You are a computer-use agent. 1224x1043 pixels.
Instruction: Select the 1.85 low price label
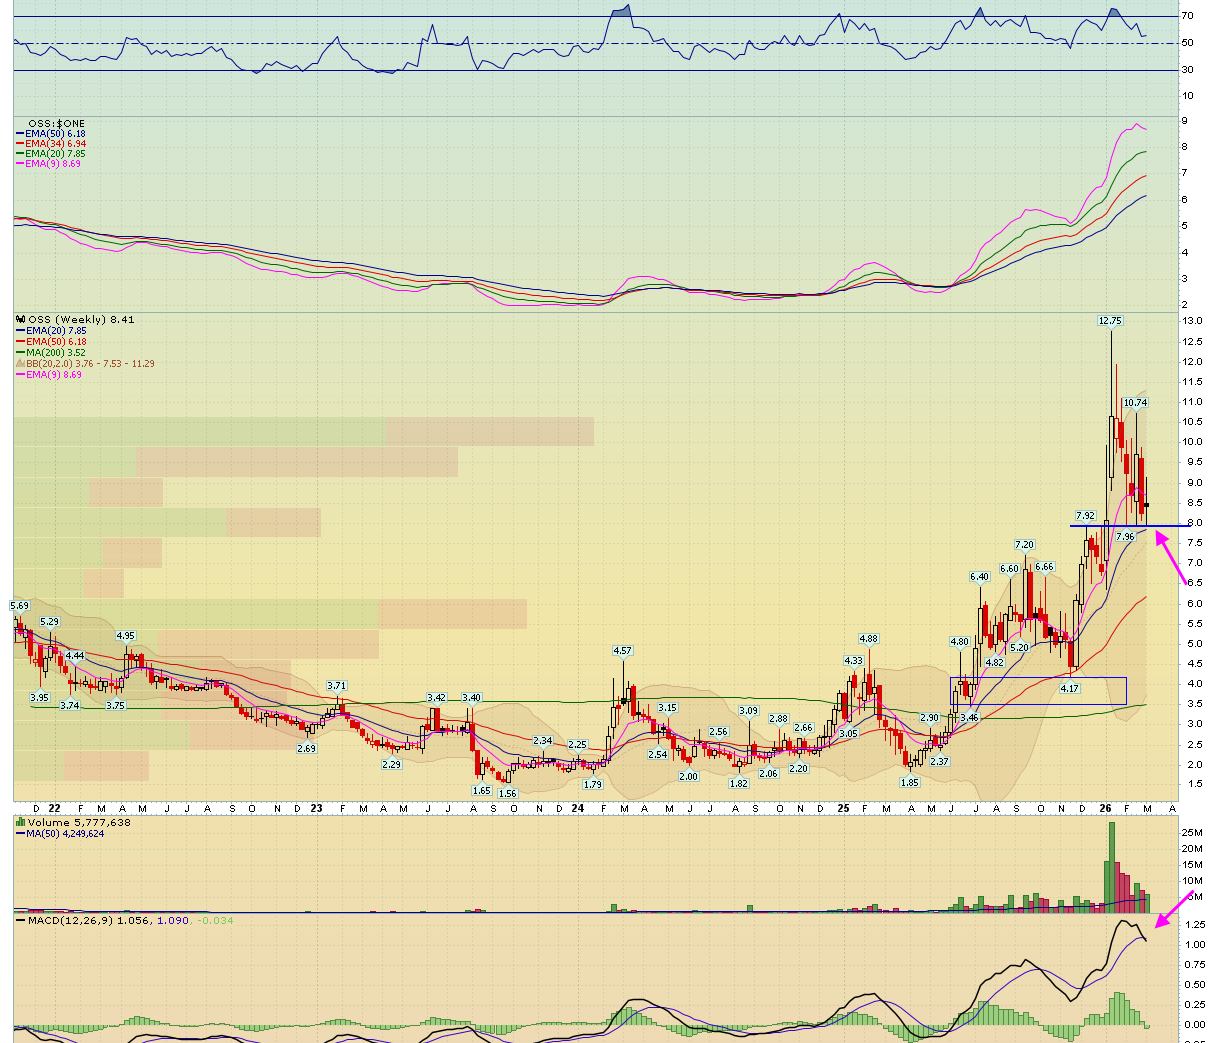(910, 783)
